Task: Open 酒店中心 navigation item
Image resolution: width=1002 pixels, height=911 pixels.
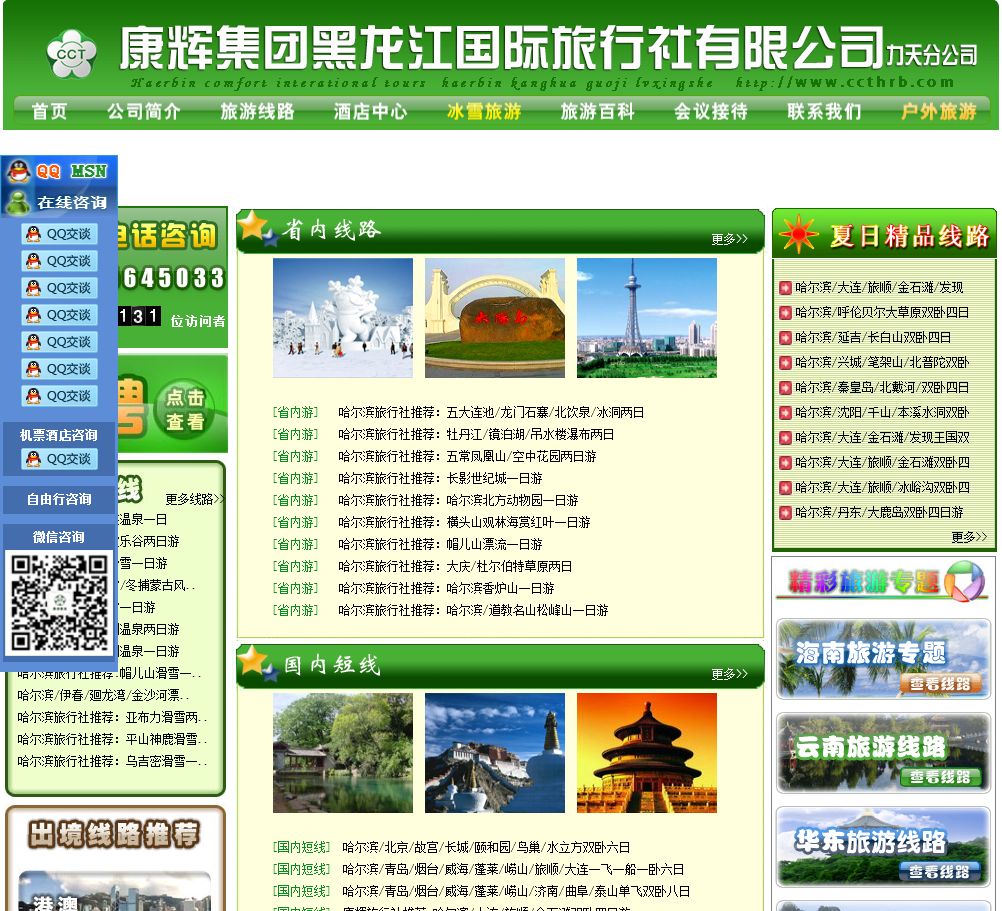Action: pos(370,112)
